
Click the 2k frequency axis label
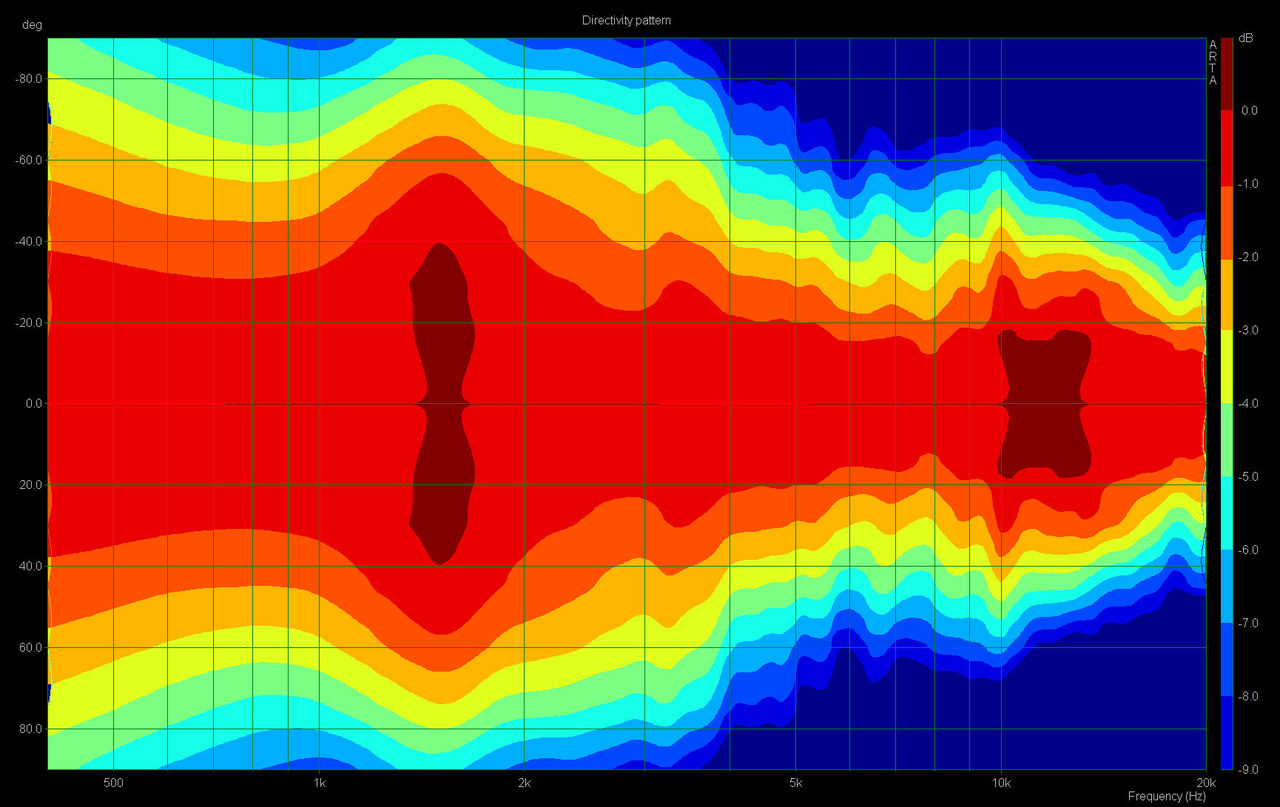click(524, 782)
